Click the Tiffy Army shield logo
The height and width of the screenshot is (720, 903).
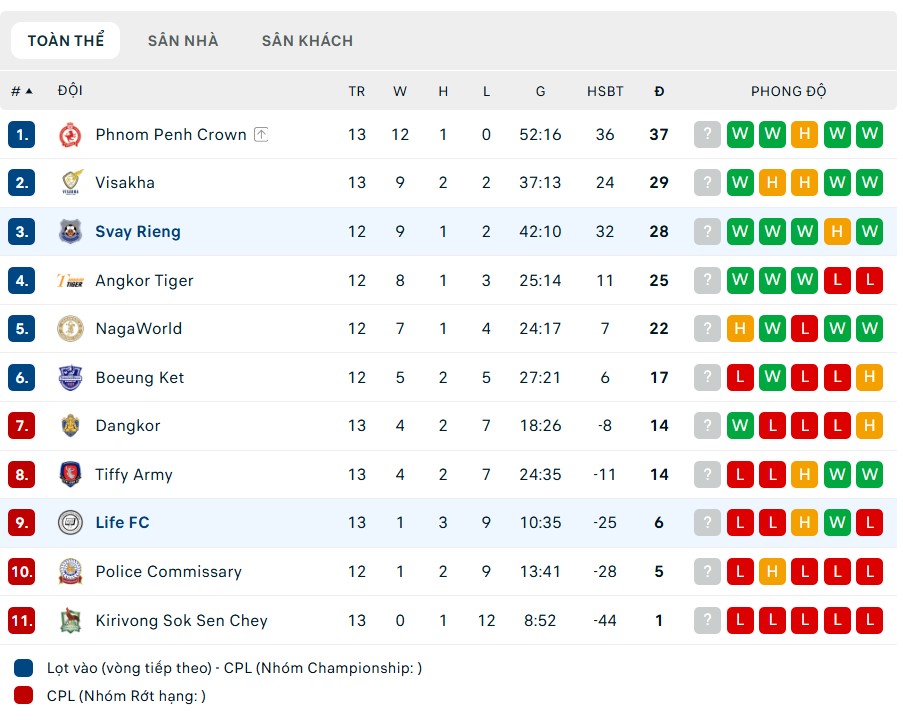pyautogui.click(x=70, y=475)
